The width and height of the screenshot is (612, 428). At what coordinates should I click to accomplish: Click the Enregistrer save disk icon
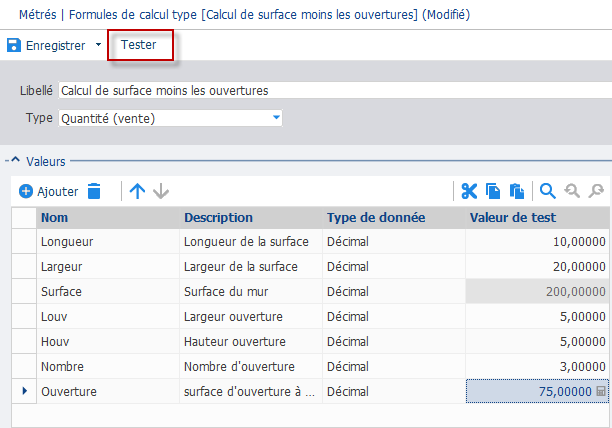coord(14,45)
